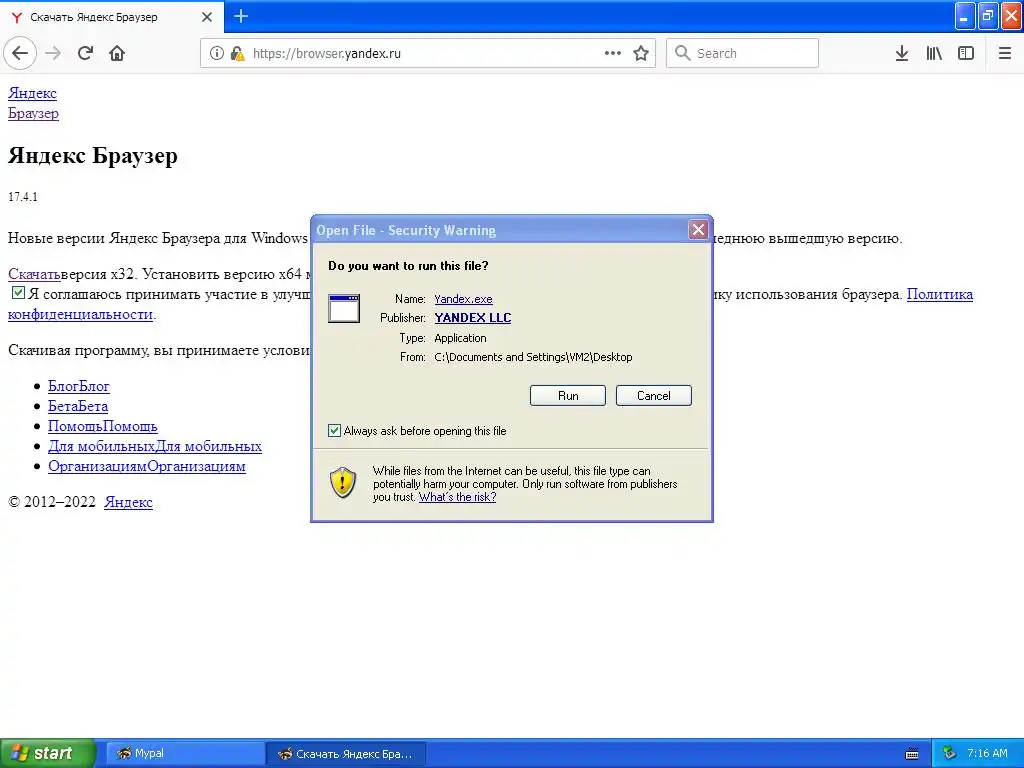Open the ПомощьПомощь list link
The image size is (1024, 768).
pyautogui.click(x=103, y=426)
